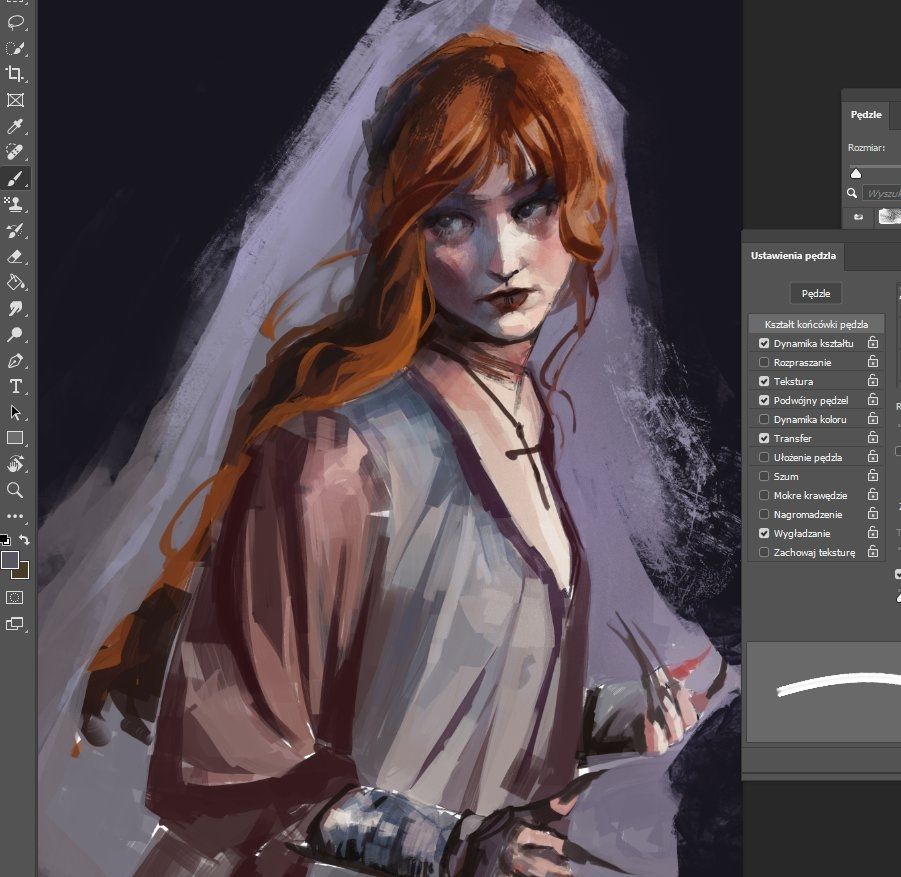Pick the Smudge tool

(15, 309)
